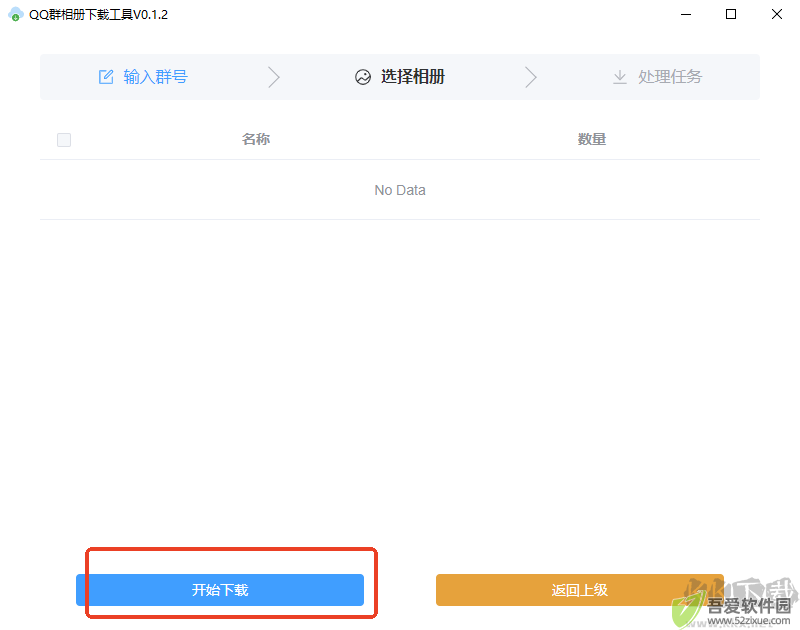Click the 返回上级 button
800x630 pixels.
coord(580,590)
